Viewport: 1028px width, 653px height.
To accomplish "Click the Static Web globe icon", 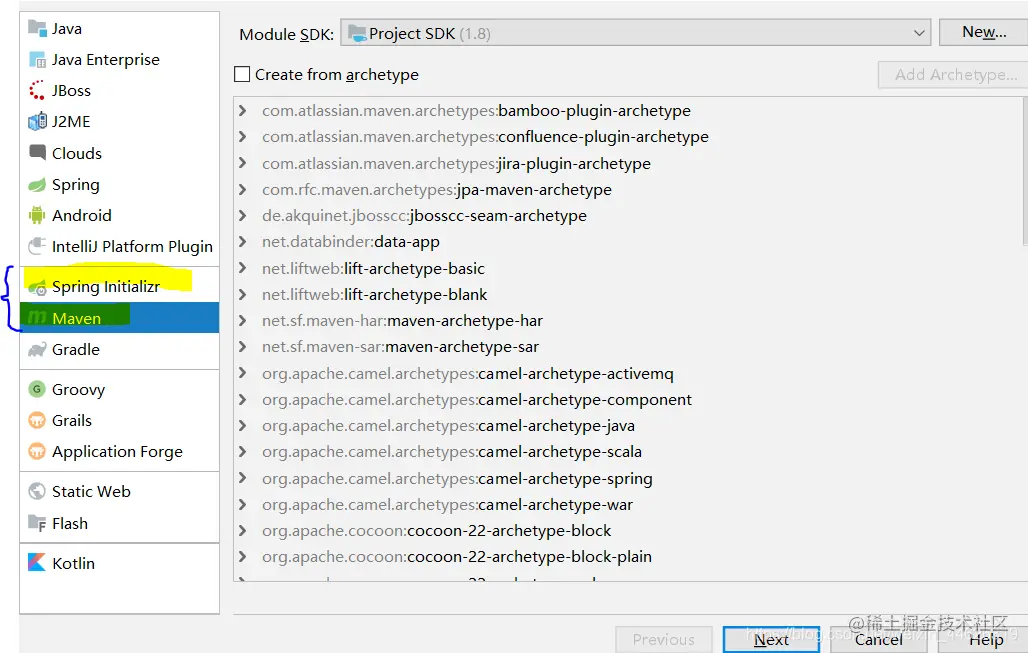I will coord(37,491).
